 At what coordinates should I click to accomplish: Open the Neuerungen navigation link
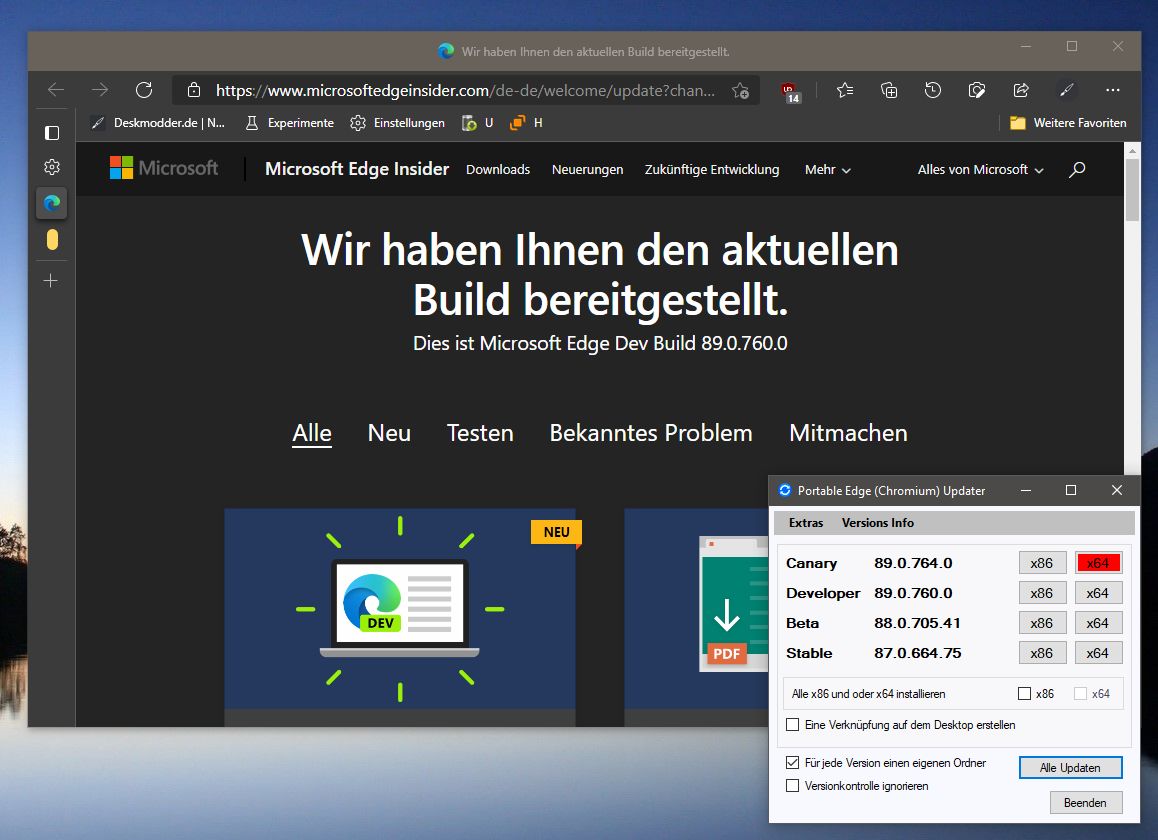click(x=587, y=169)
